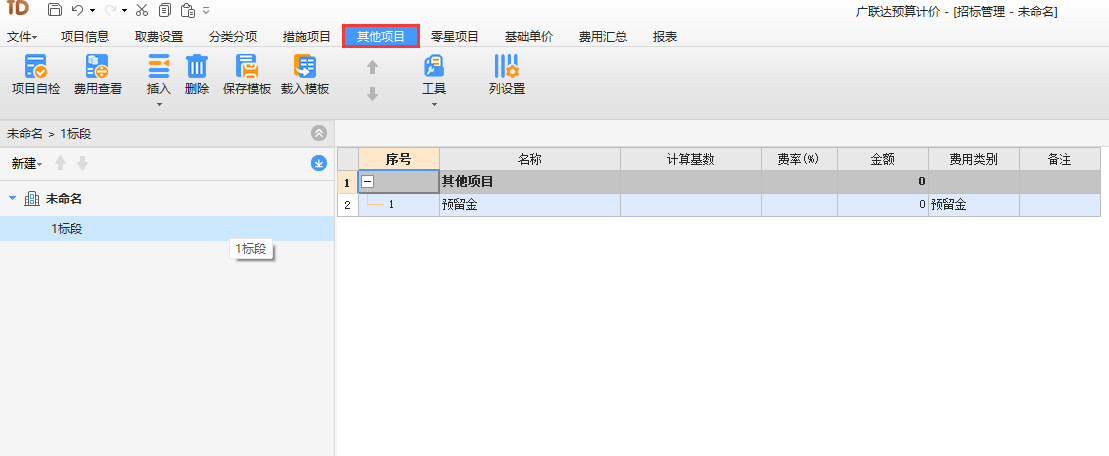Click the Copy icon
Screen dimensions: 1109x456
coord(165,10)
